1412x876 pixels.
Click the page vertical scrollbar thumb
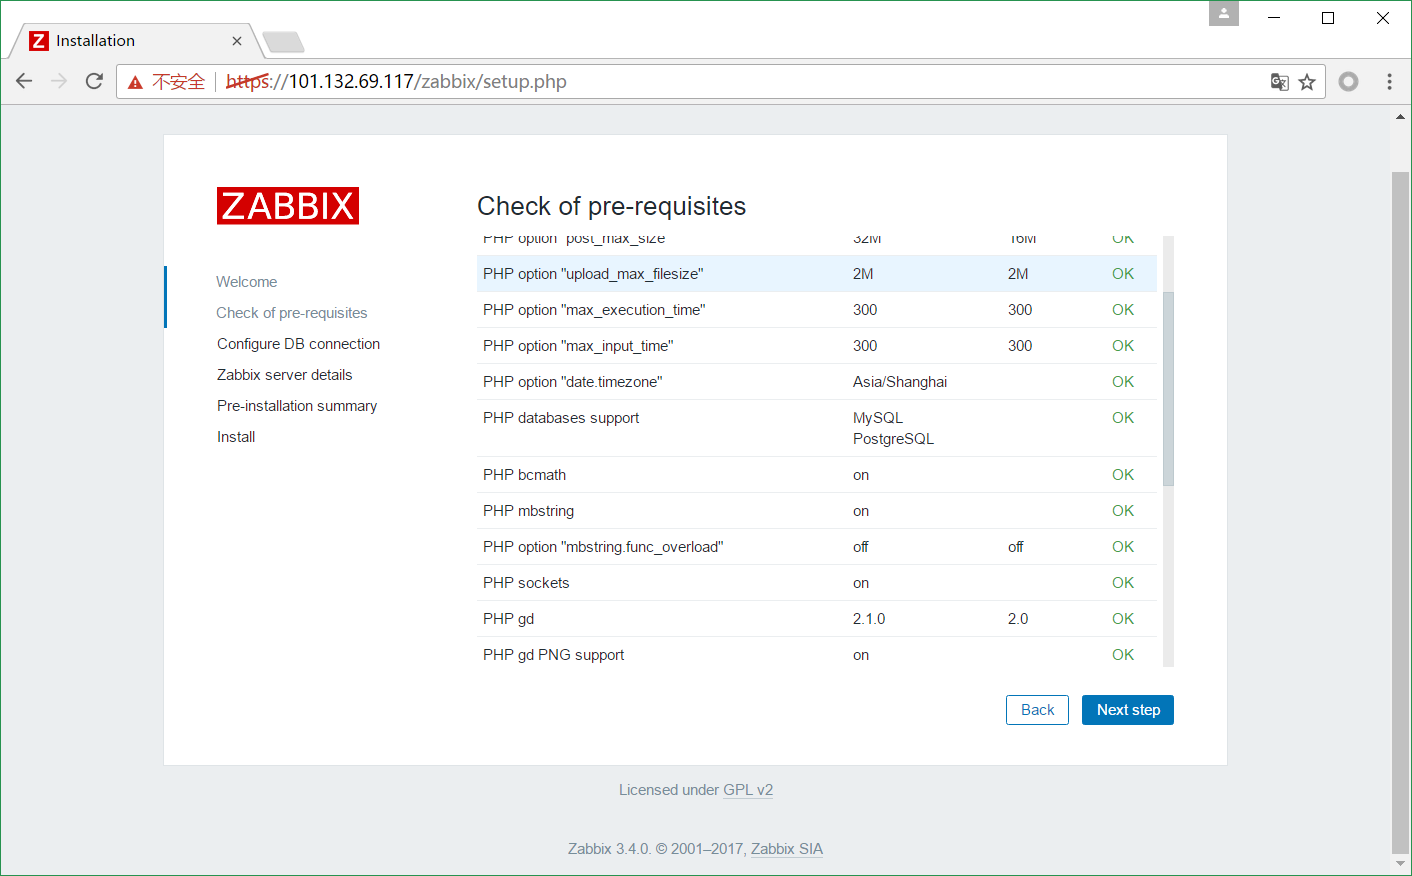pyautogui.click(x=1400, y=511)
